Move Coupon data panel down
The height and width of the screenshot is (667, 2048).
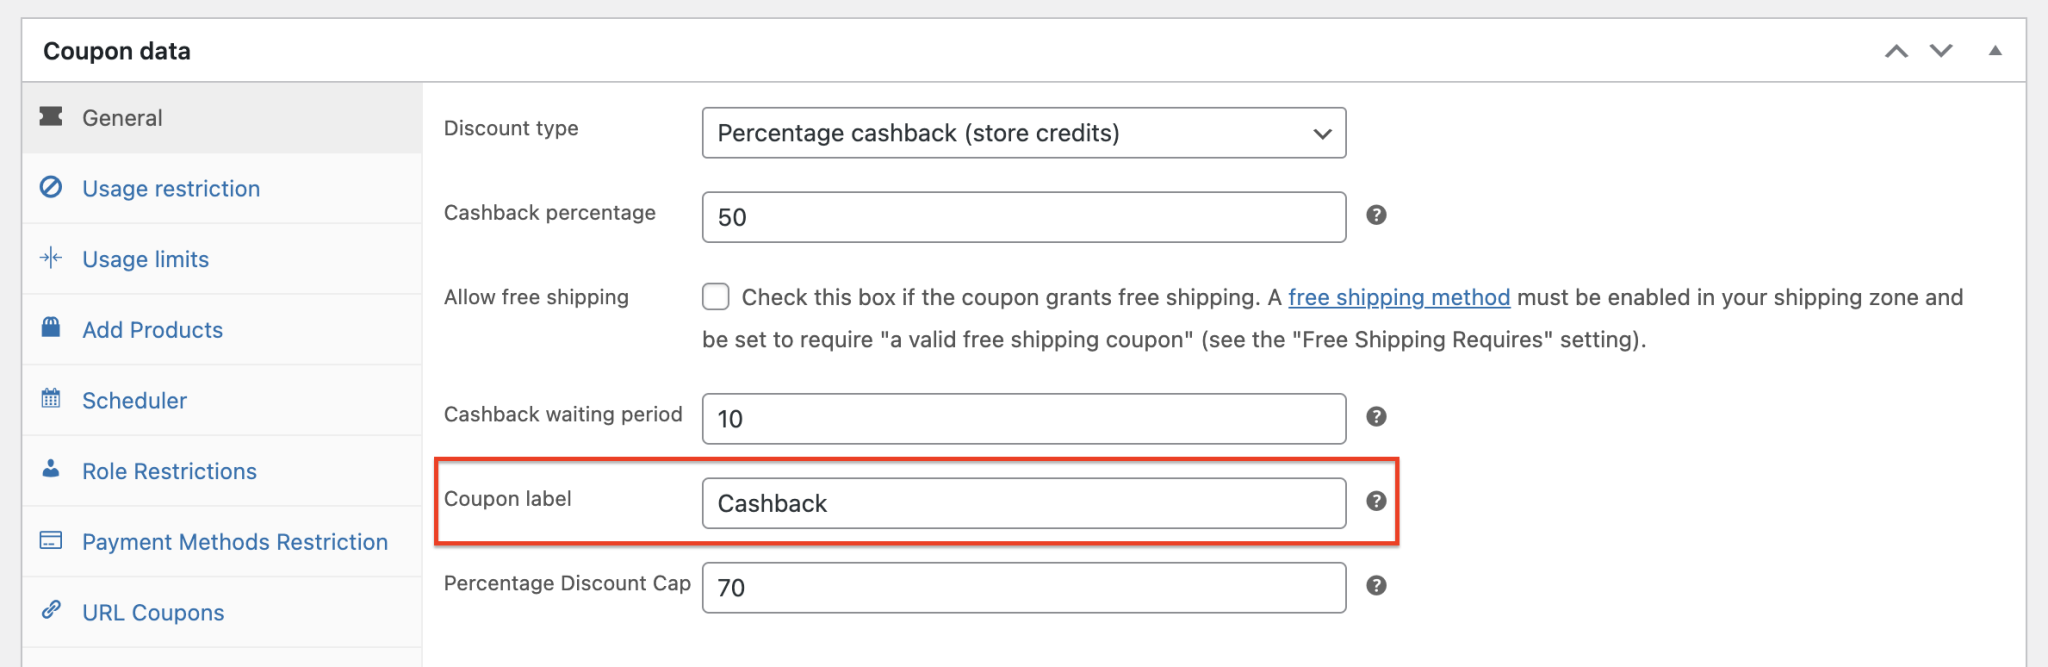coord(1941,51)
